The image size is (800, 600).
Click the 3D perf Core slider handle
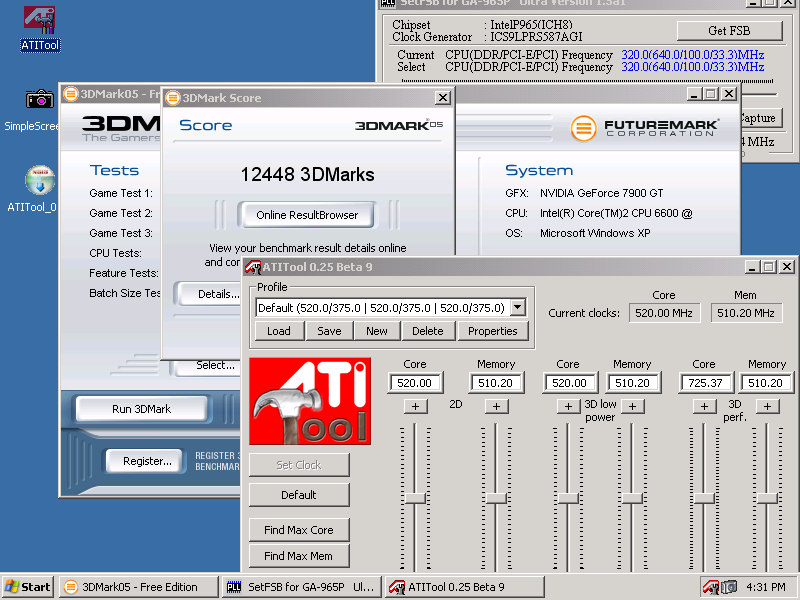[x=705, y=498]
